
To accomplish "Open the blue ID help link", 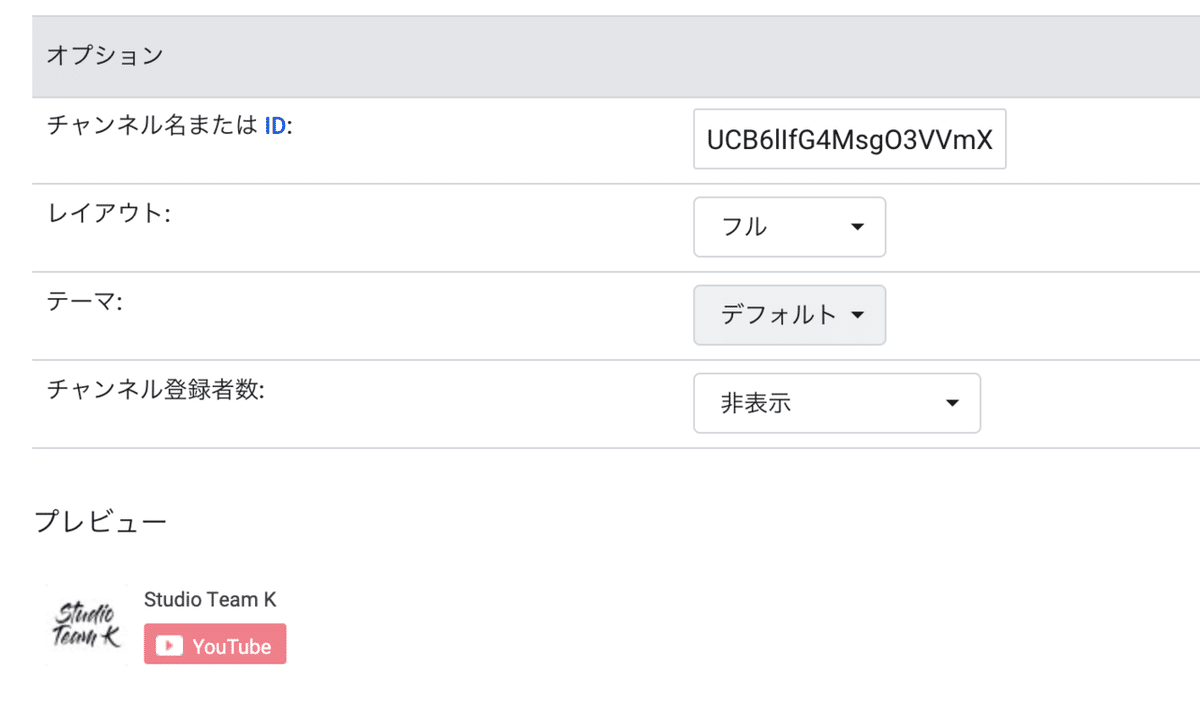I will [275, 127].
